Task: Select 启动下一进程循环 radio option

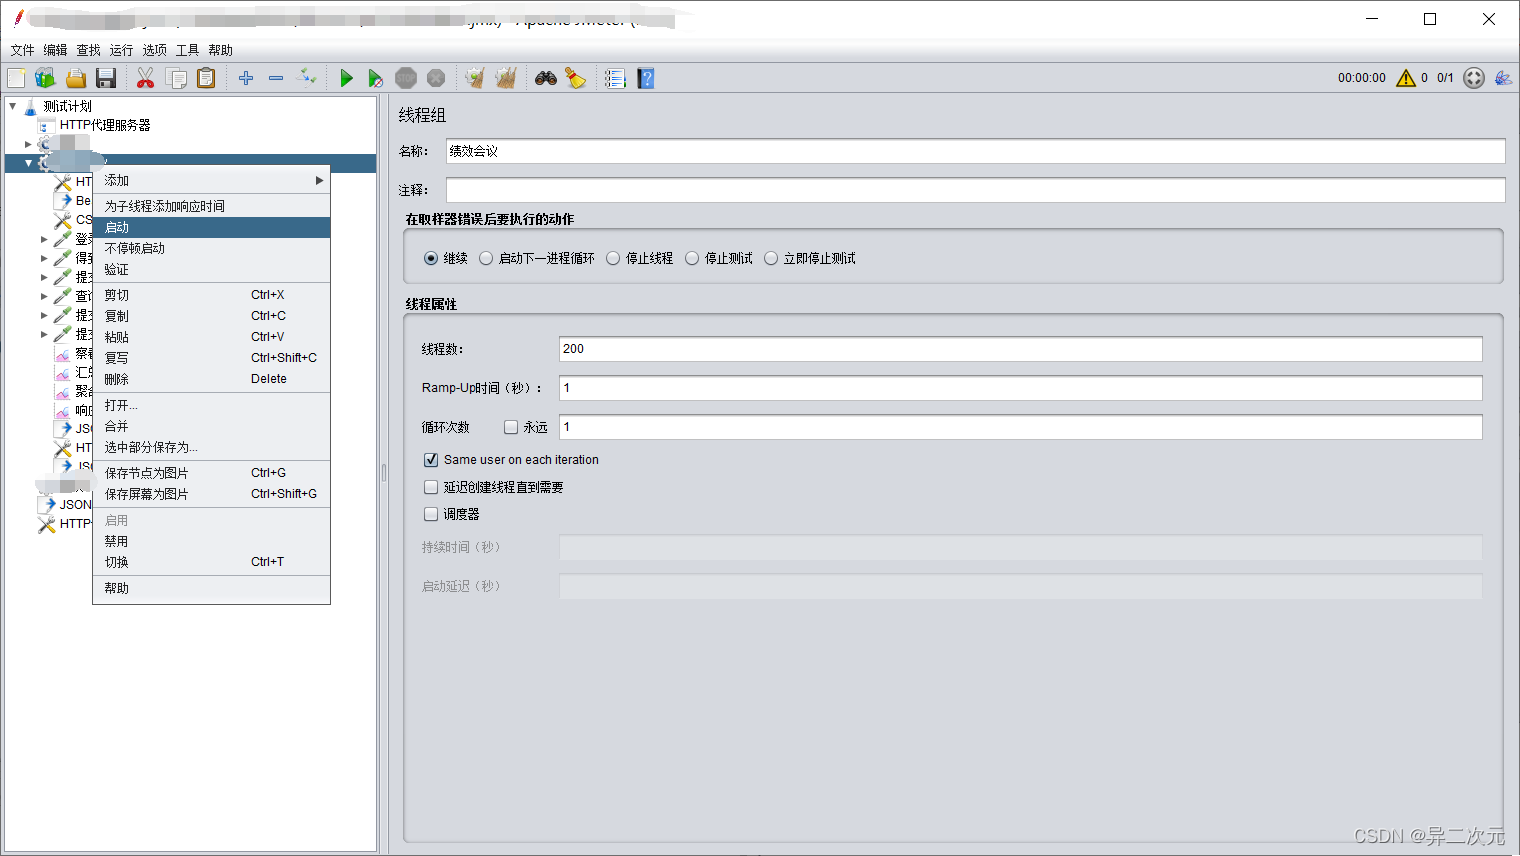Action: pos(486,258)
